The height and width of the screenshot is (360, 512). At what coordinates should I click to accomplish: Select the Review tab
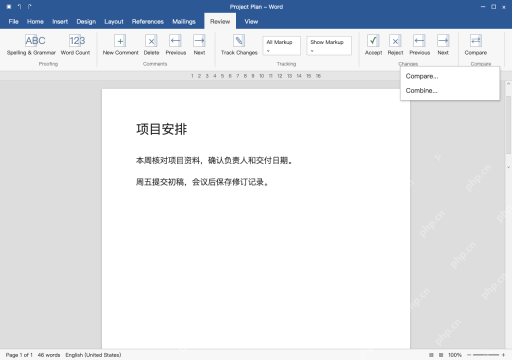coord(220,22)
